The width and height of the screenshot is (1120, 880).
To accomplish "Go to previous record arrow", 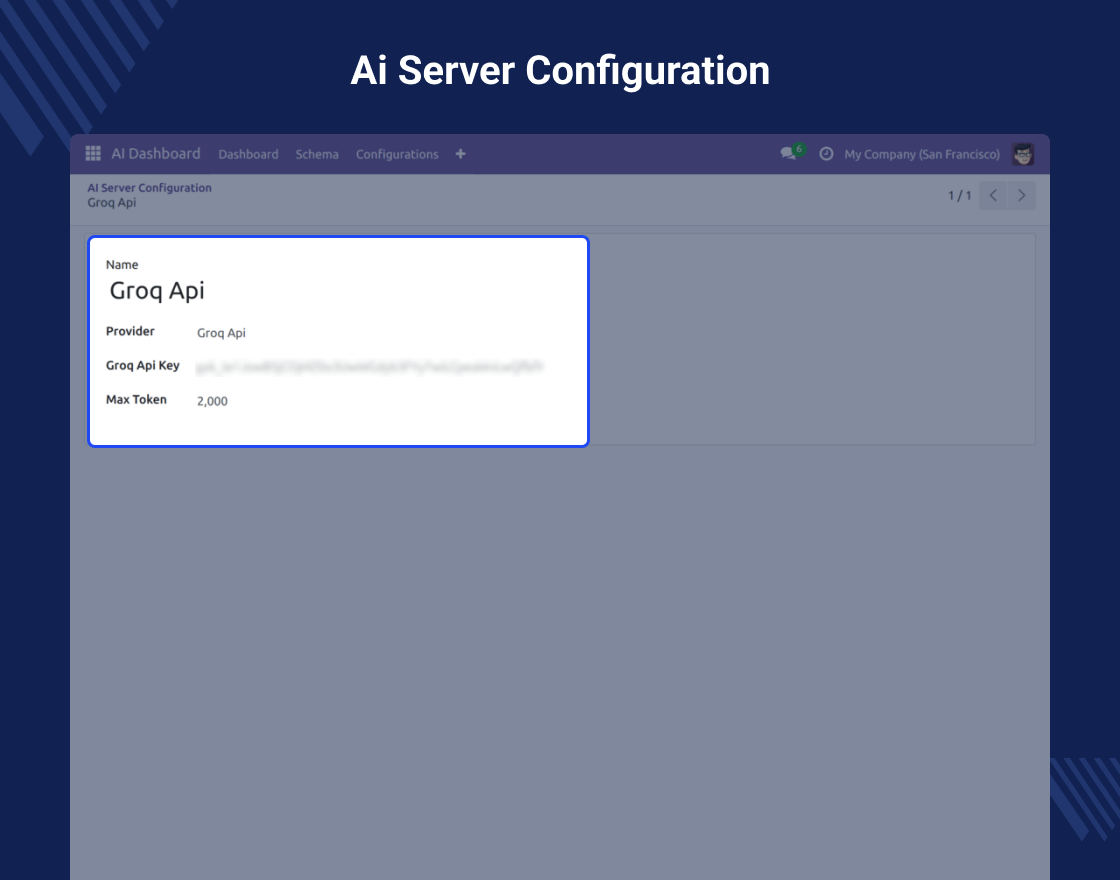I will [993, 196].
